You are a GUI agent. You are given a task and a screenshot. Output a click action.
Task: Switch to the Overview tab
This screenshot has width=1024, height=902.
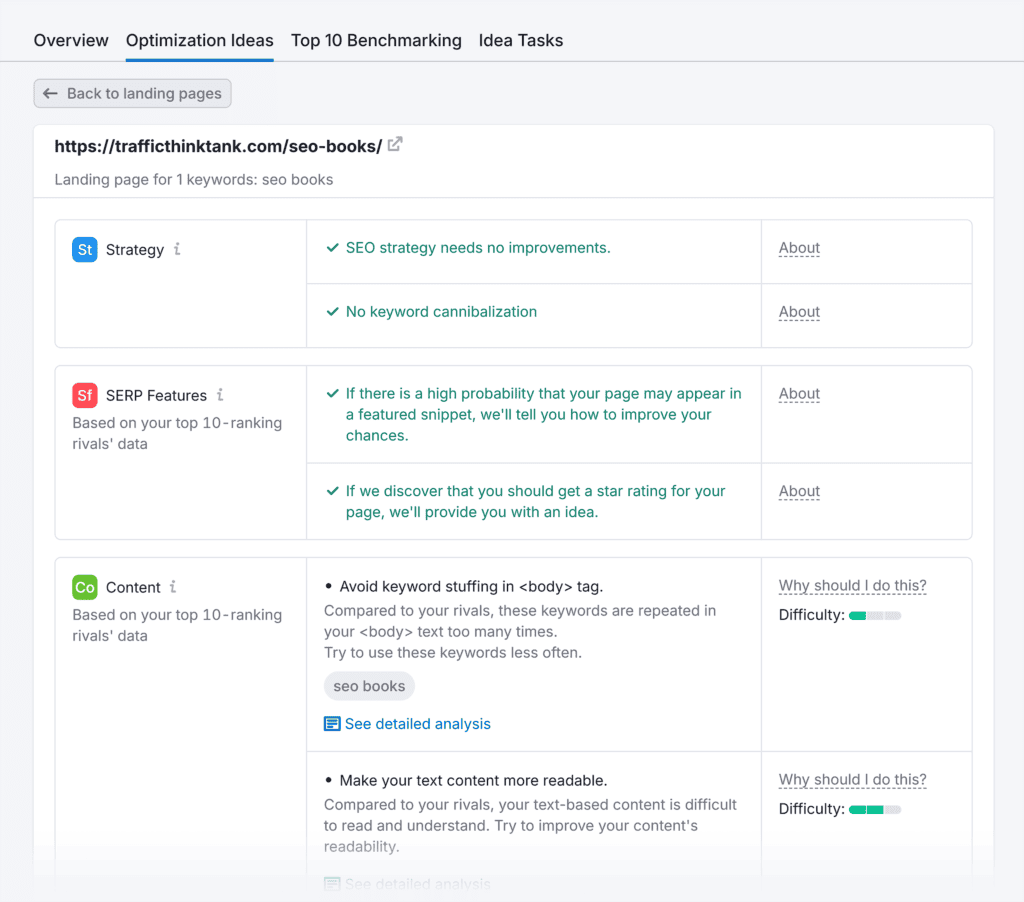(x=71, y=41)
